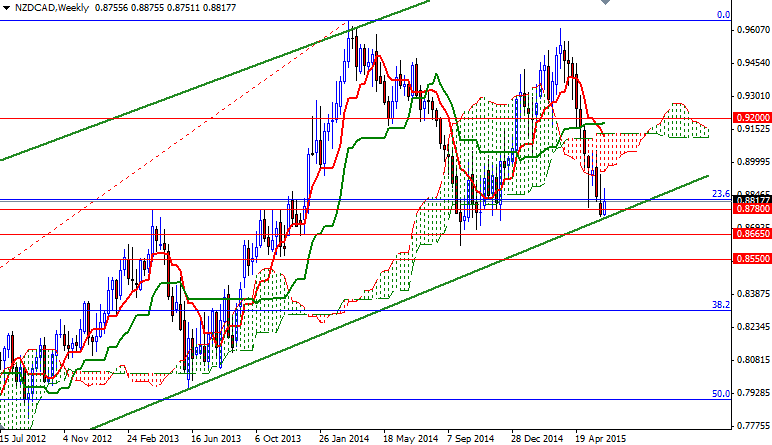Click the 16 Jun 2013 date label
This screenshot has height=445, width=772.
(216, 438)
